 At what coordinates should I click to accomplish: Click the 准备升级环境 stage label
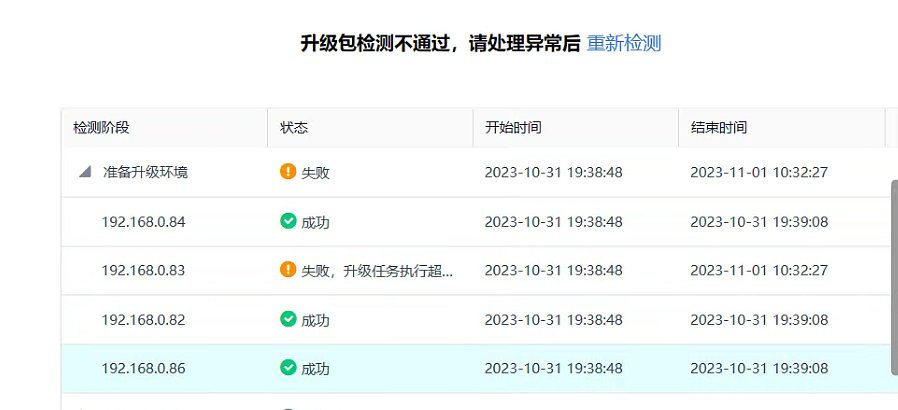tap(145, 172)
